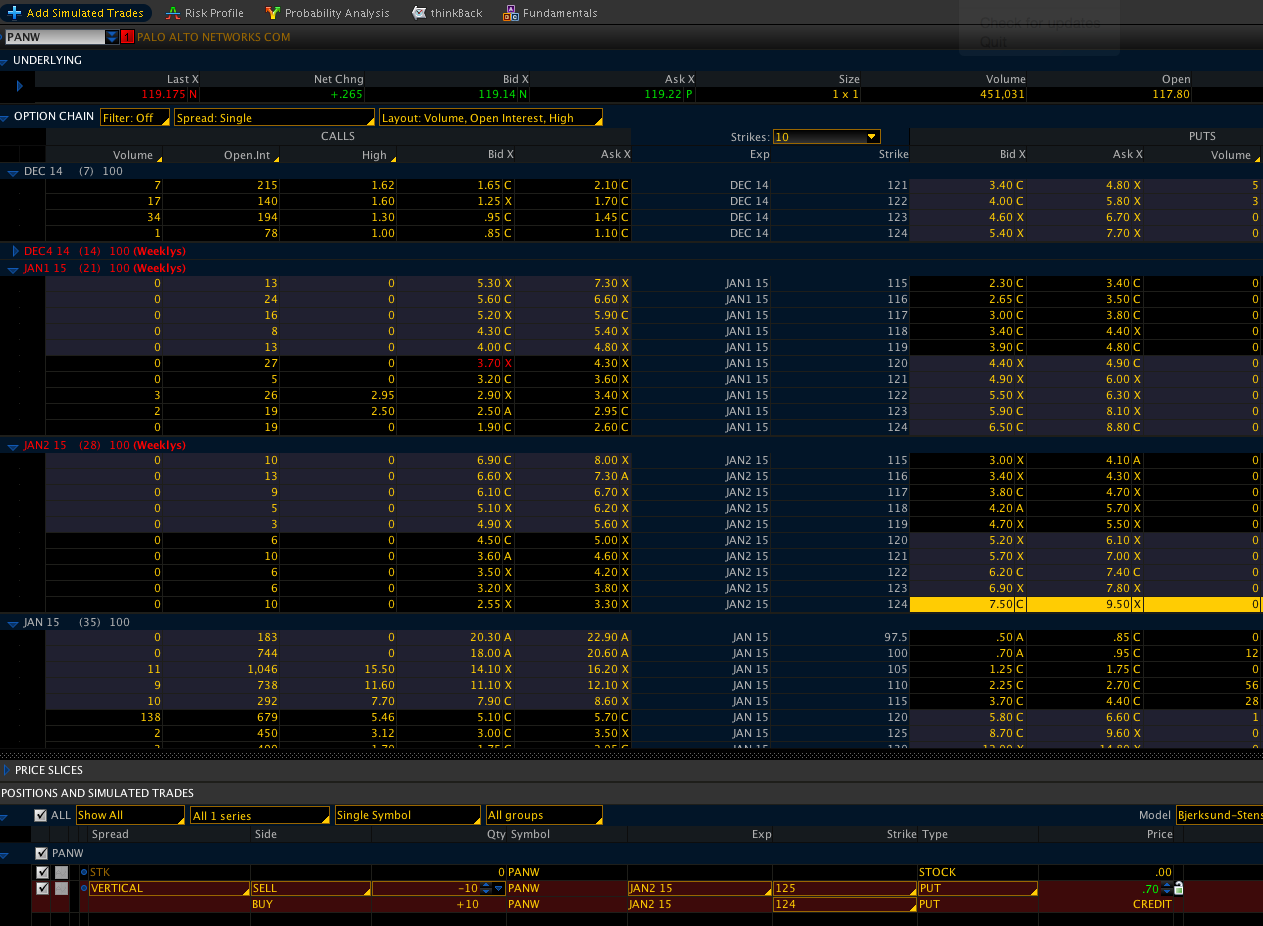The height and width of the screenshot is (926, 1263).
Task: Open the Filter: Off dropdown
Action: [134, 117]
